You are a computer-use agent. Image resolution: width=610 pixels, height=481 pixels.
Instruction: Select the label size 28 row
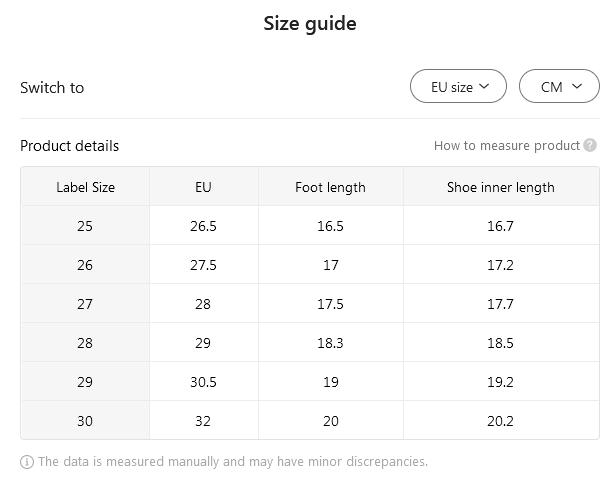pyautogui.click(x=85, y=343)
